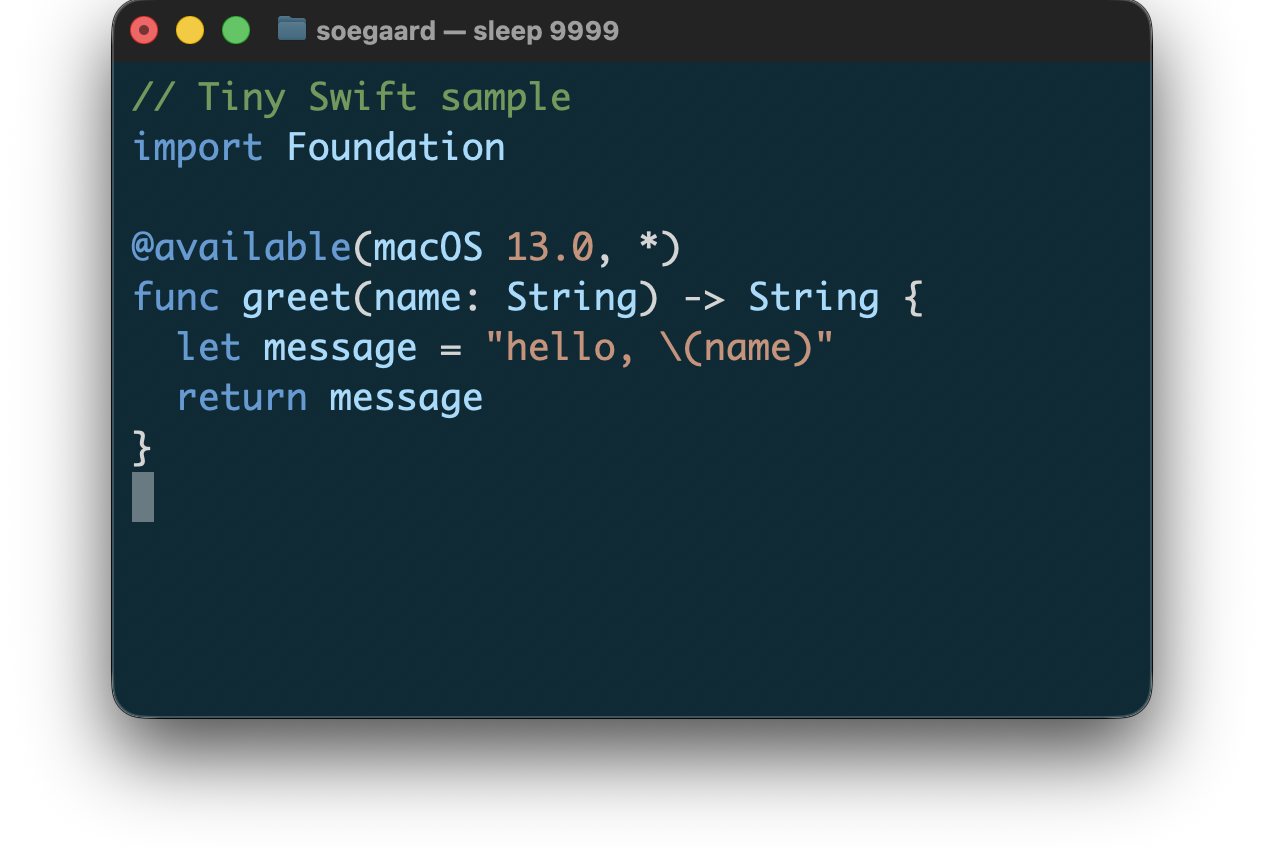The width and height of the screenshot is (1264, 848).
Task: Click the '@available' attribute
Action: (x=241, y=247)
